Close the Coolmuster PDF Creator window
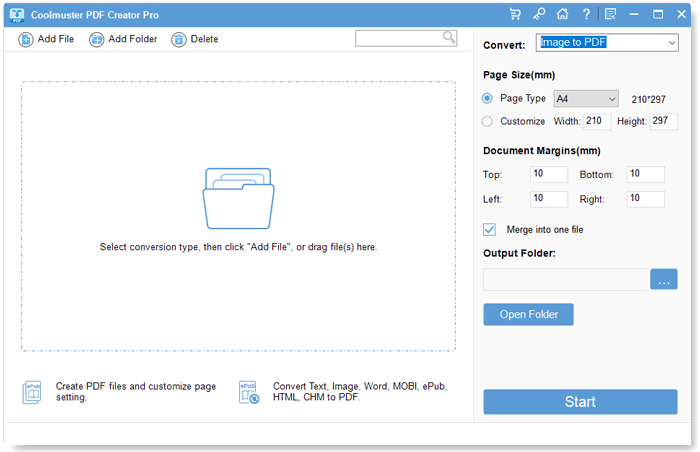Viewport: 700px width, 452px height. [x=682, y=14]
